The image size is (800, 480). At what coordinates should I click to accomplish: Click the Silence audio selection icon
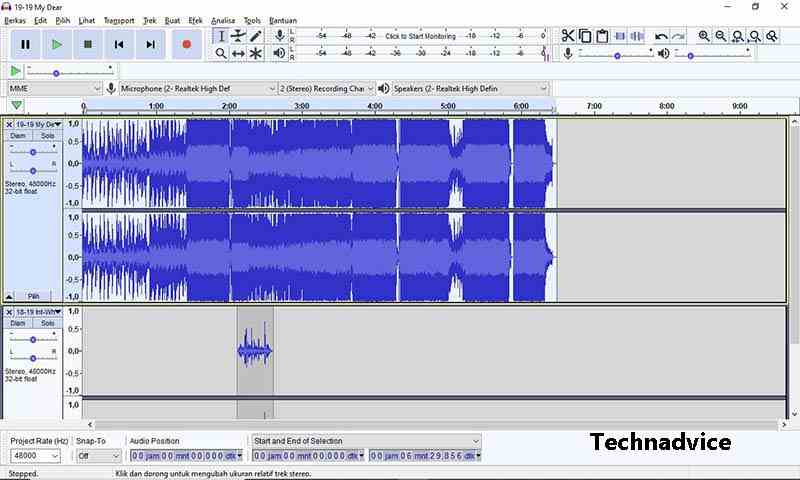click(x=637, y=36)
